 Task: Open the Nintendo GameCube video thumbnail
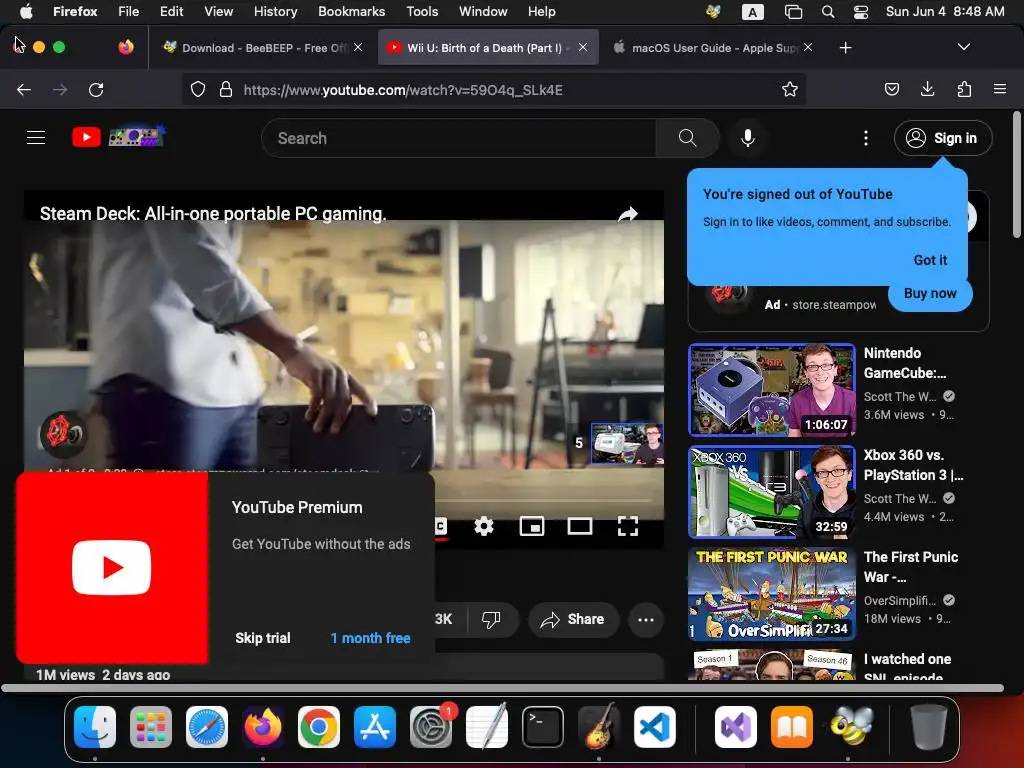[x=772, y=389]
